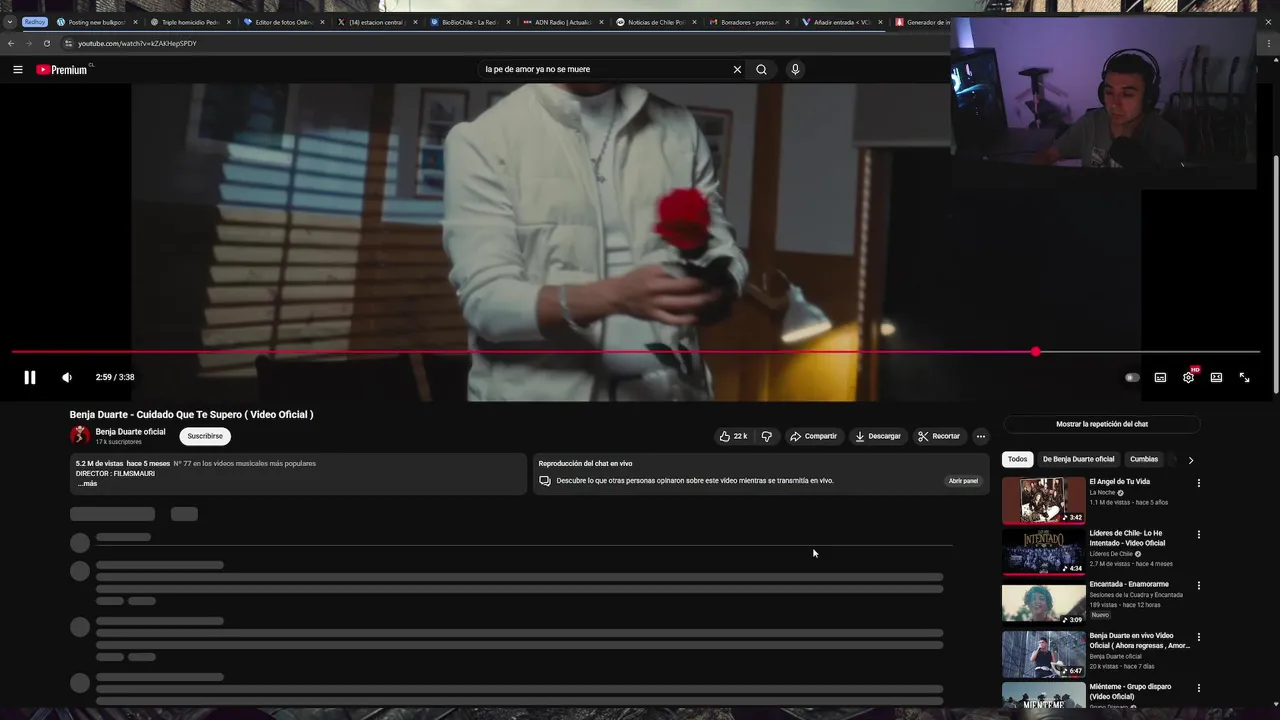The image size is (1280, 720).
Task: Open the browser tab search dropdown
Action: [x=10, y=22]
